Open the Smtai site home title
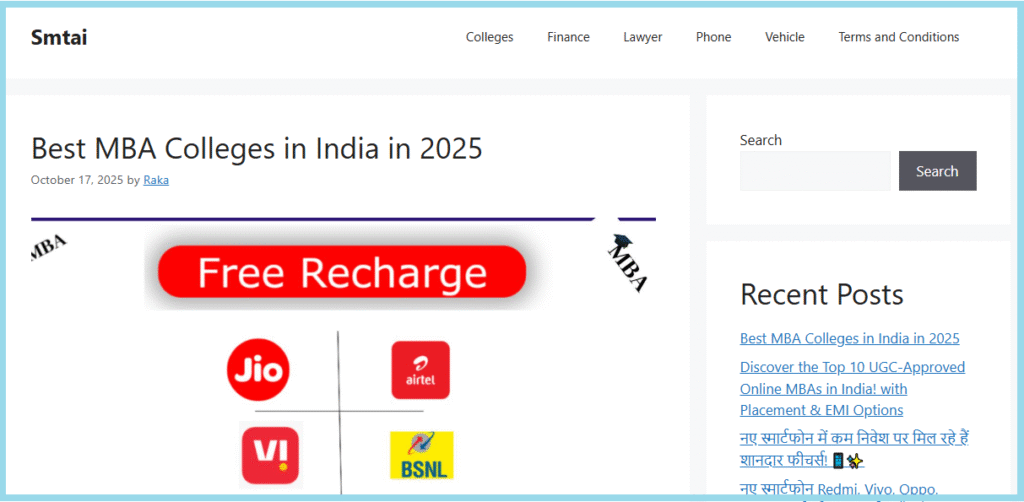 pos(59,38)
